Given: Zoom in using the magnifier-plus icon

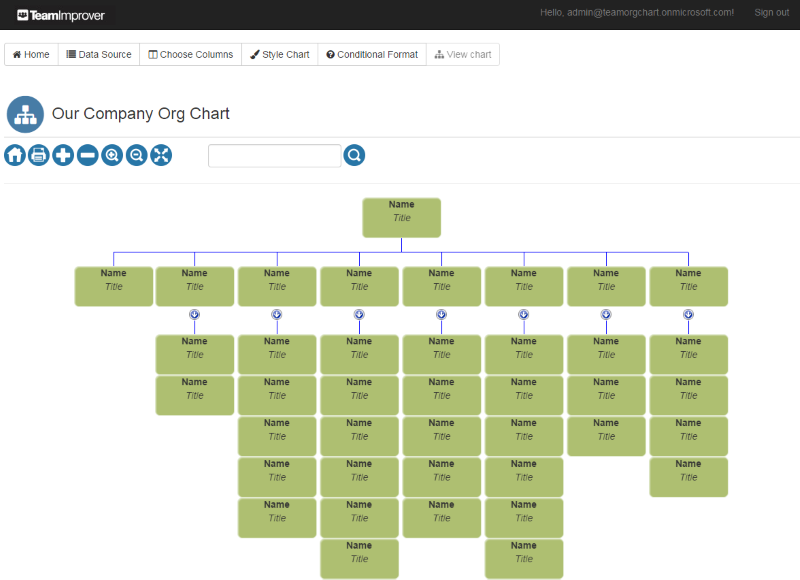Looking at the screenshot, I should pyautogui.click(x=111, y=155).
